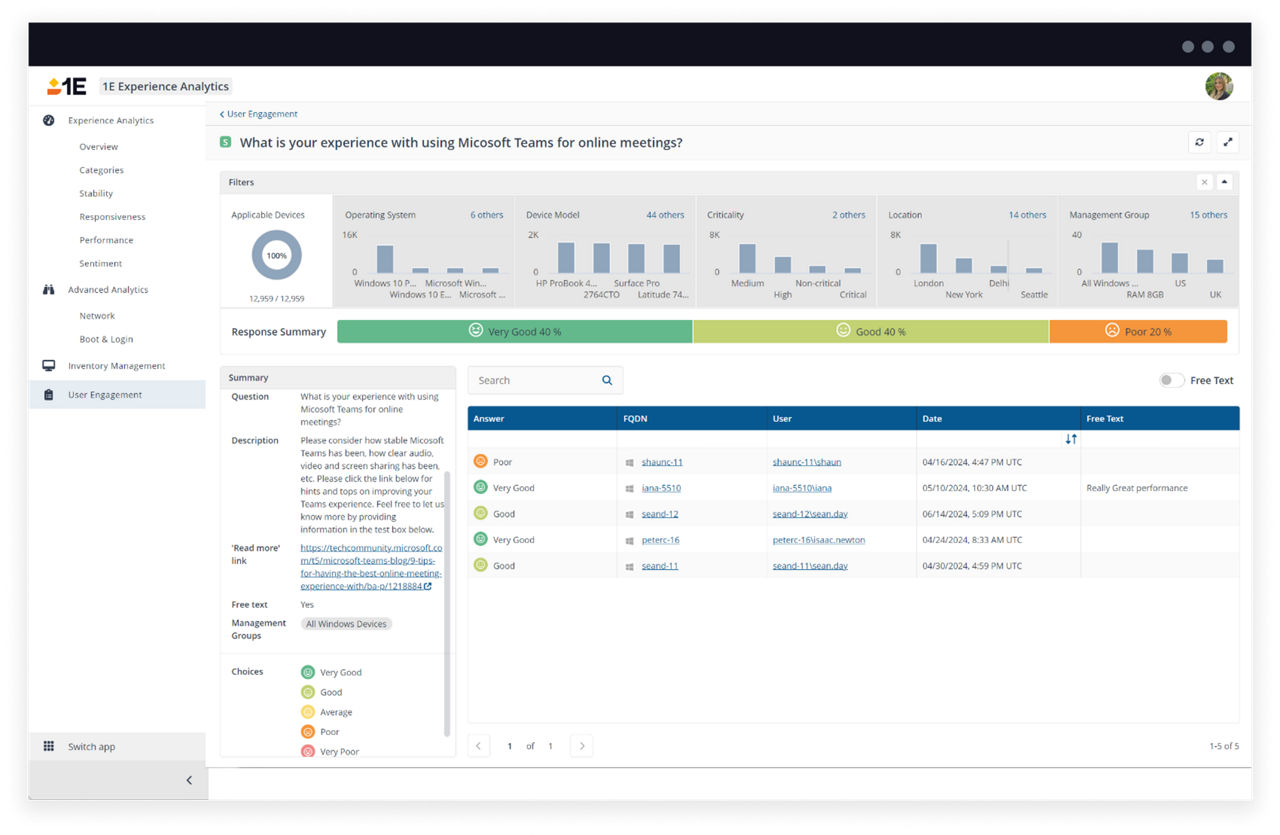Open the Network menu item

click(x=97, y=316)
